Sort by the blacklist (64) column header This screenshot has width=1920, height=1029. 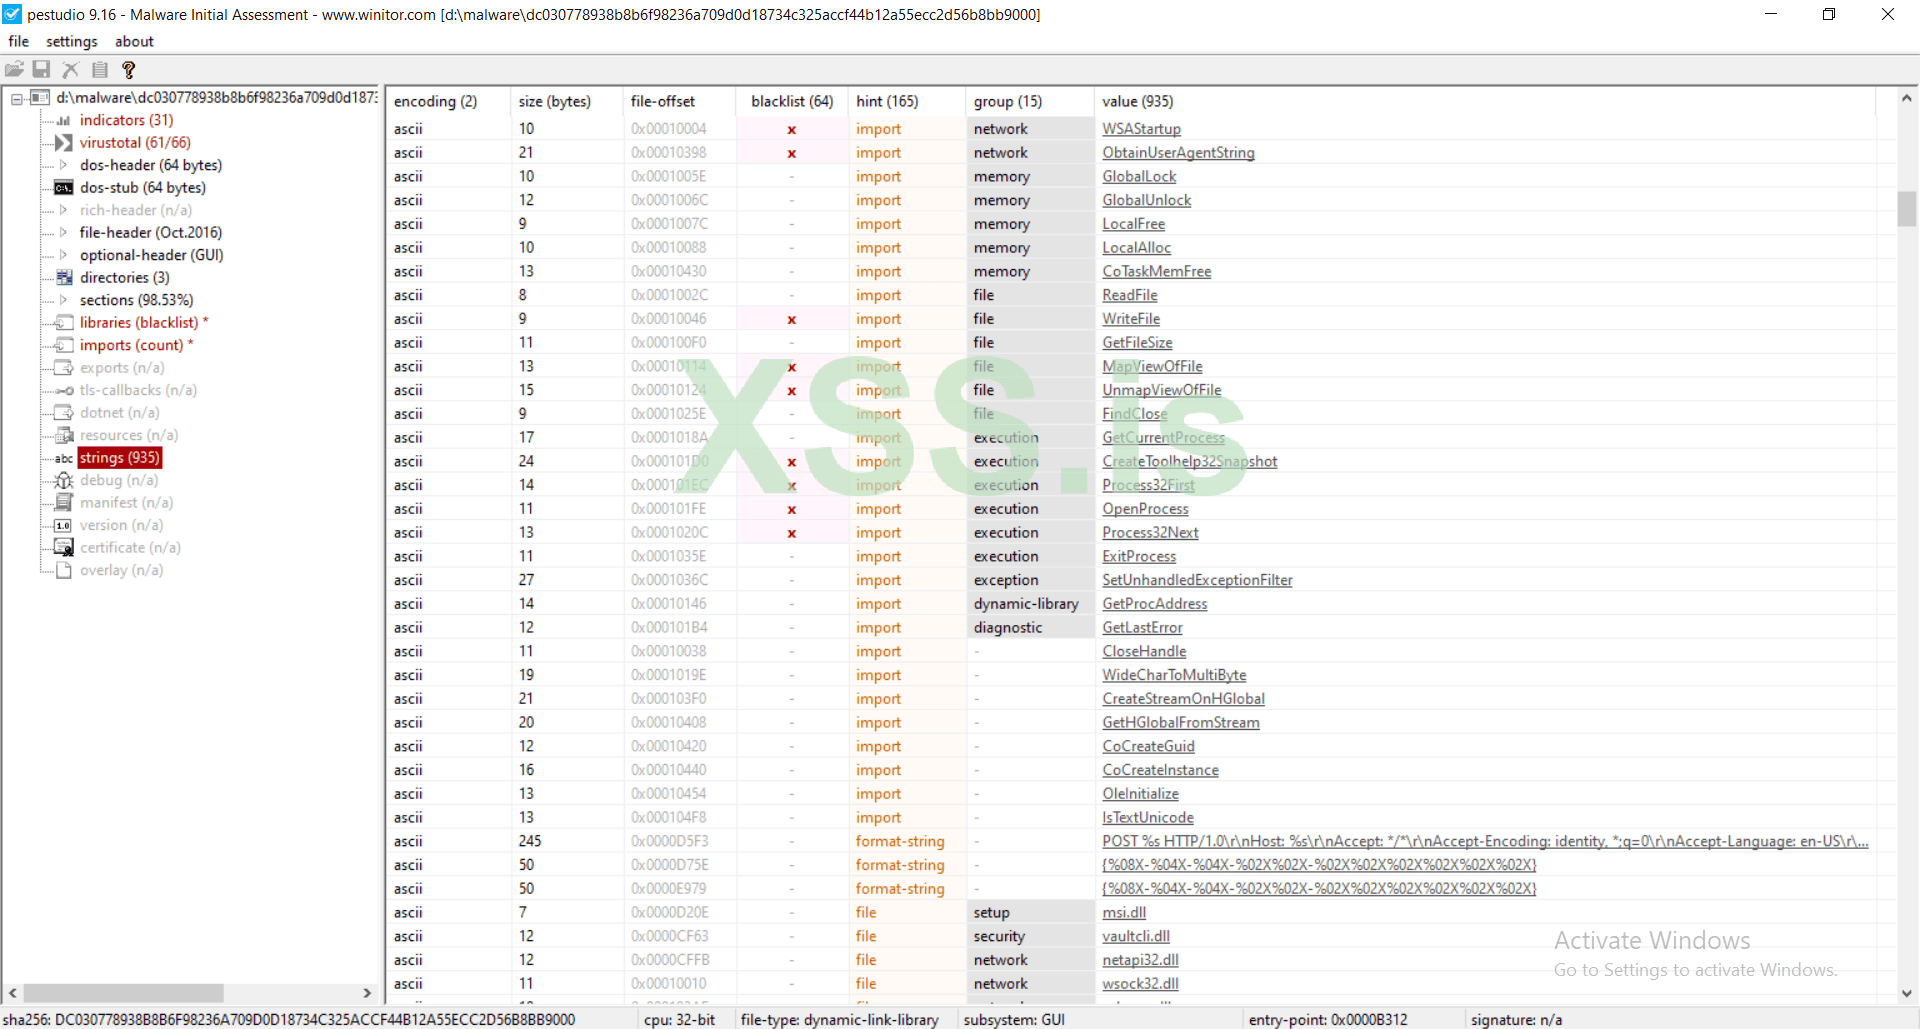click(792, 101)
